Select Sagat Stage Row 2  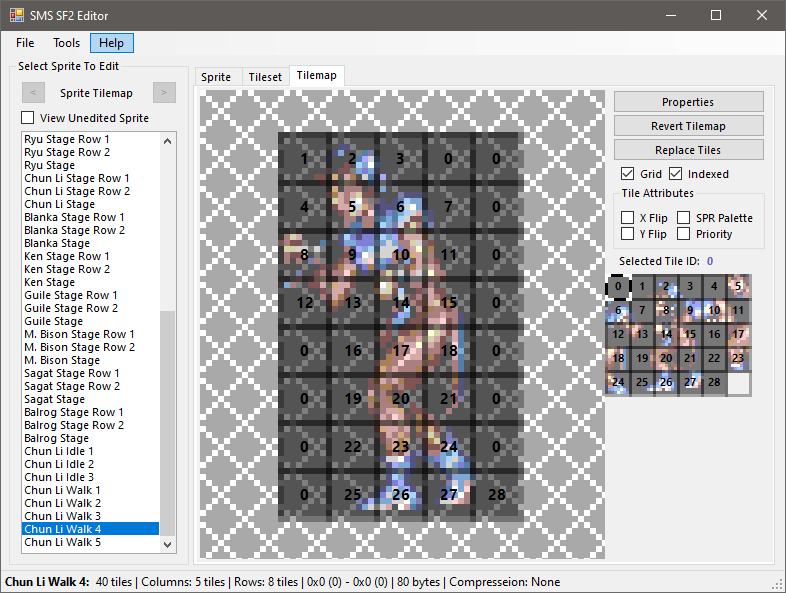click(x=90, y=386)
